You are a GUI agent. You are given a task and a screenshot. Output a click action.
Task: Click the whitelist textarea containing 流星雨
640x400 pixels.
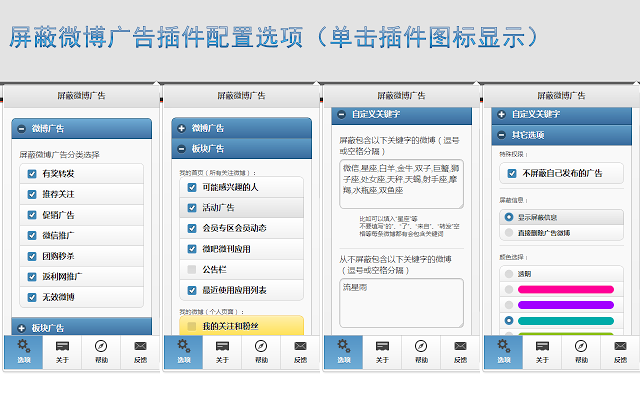[x=402, y=303]
